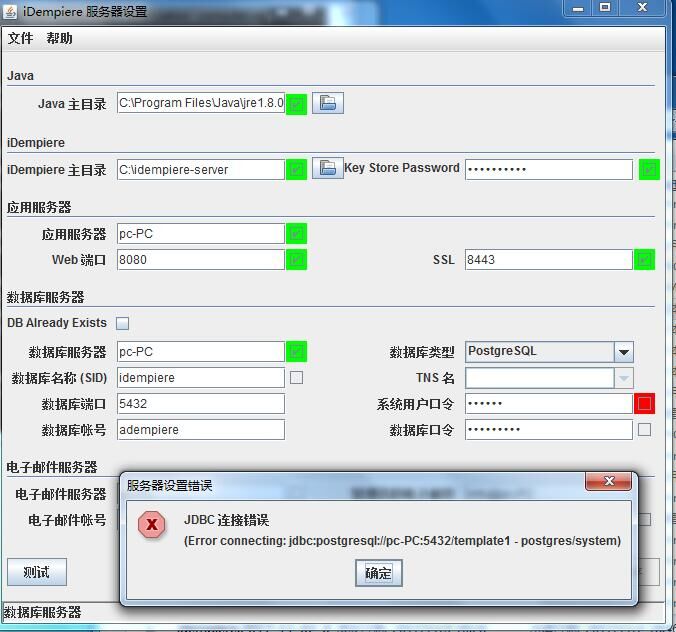Click the database server pc-PC field
The height and width of the screenshot is (632, 676).
tap(201, 351)
